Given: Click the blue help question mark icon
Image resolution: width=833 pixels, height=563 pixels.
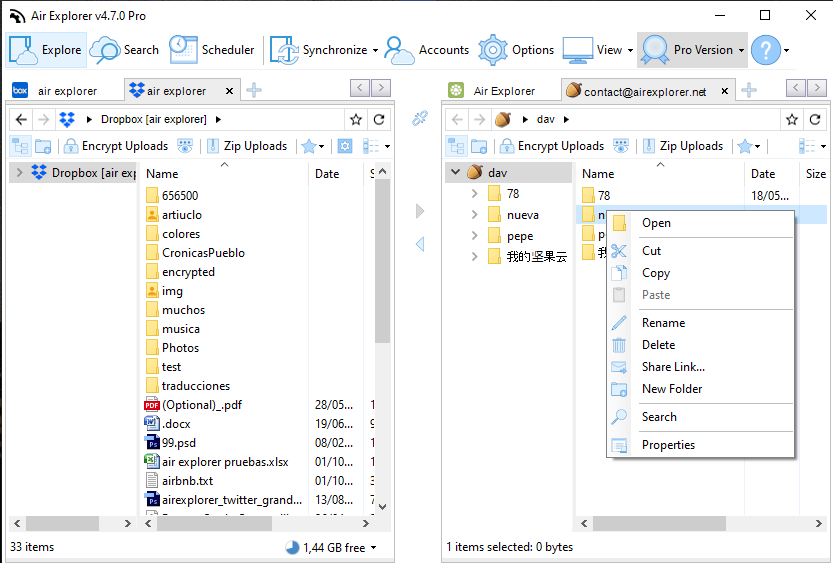Looking at the screenshot, I should point(766,50).
